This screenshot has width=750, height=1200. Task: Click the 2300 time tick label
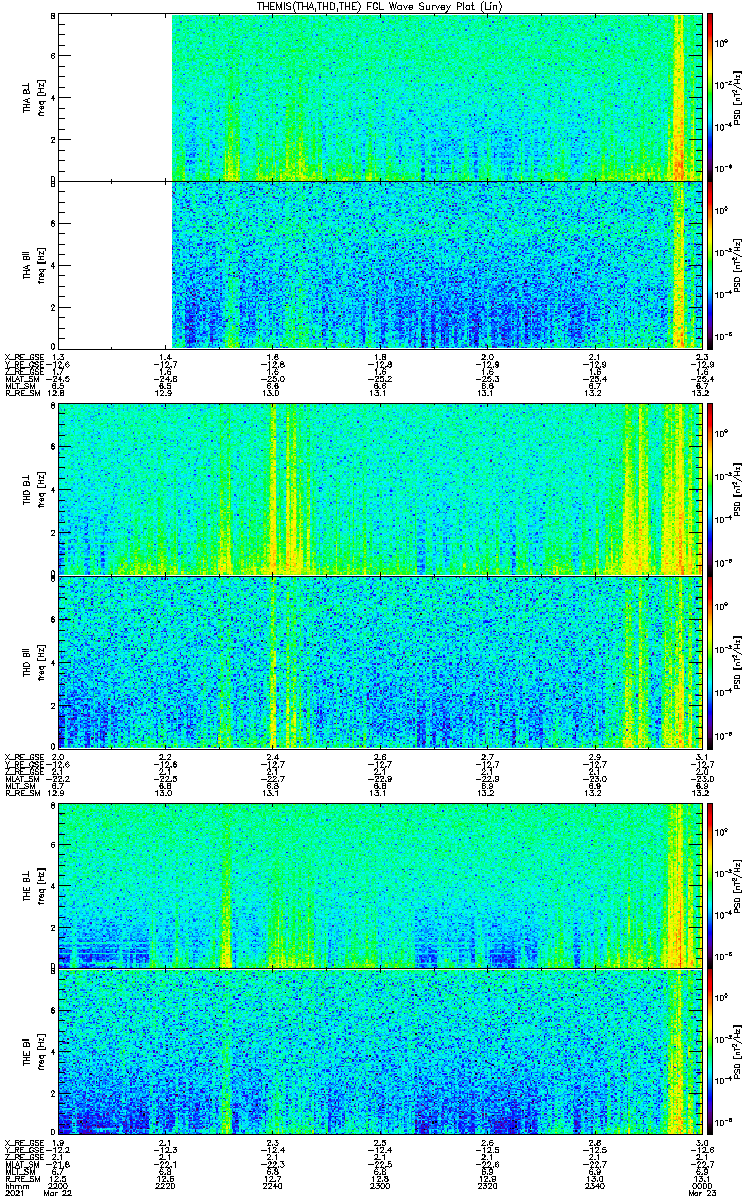click(380, 1186)
